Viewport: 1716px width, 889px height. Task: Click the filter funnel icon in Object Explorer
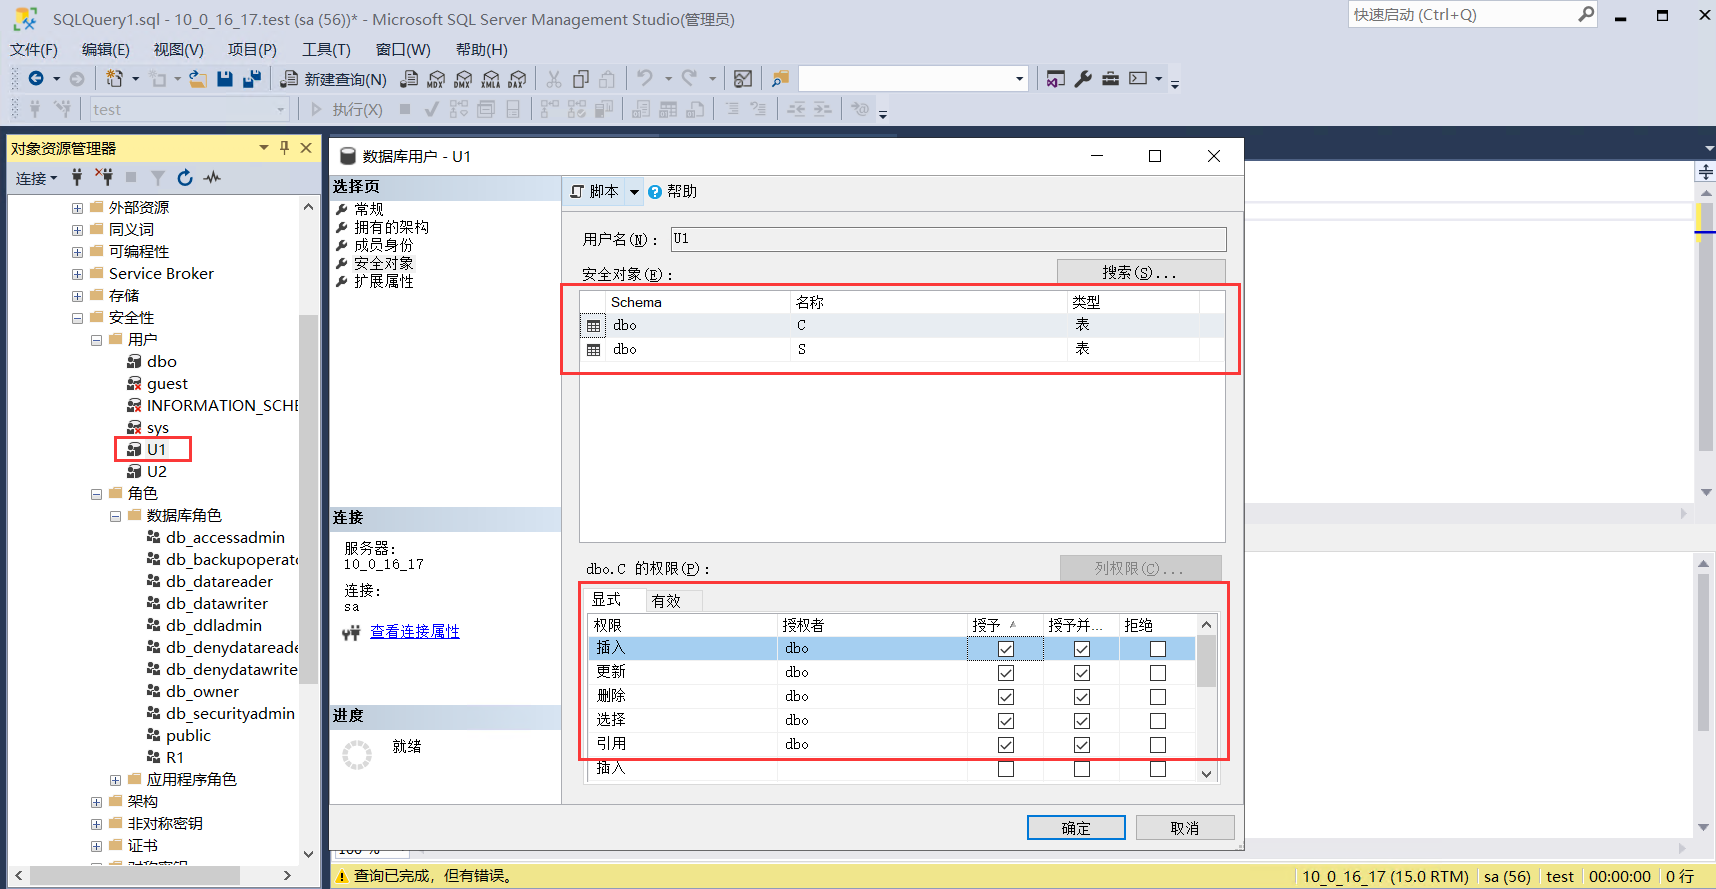(x=158, y=177)
